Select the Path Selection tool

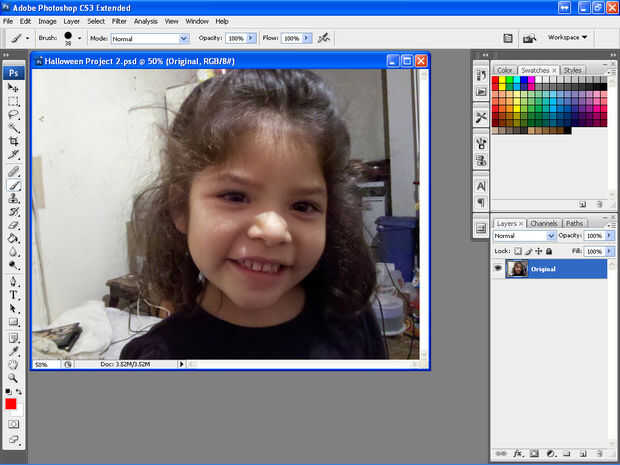click(13, 308)
